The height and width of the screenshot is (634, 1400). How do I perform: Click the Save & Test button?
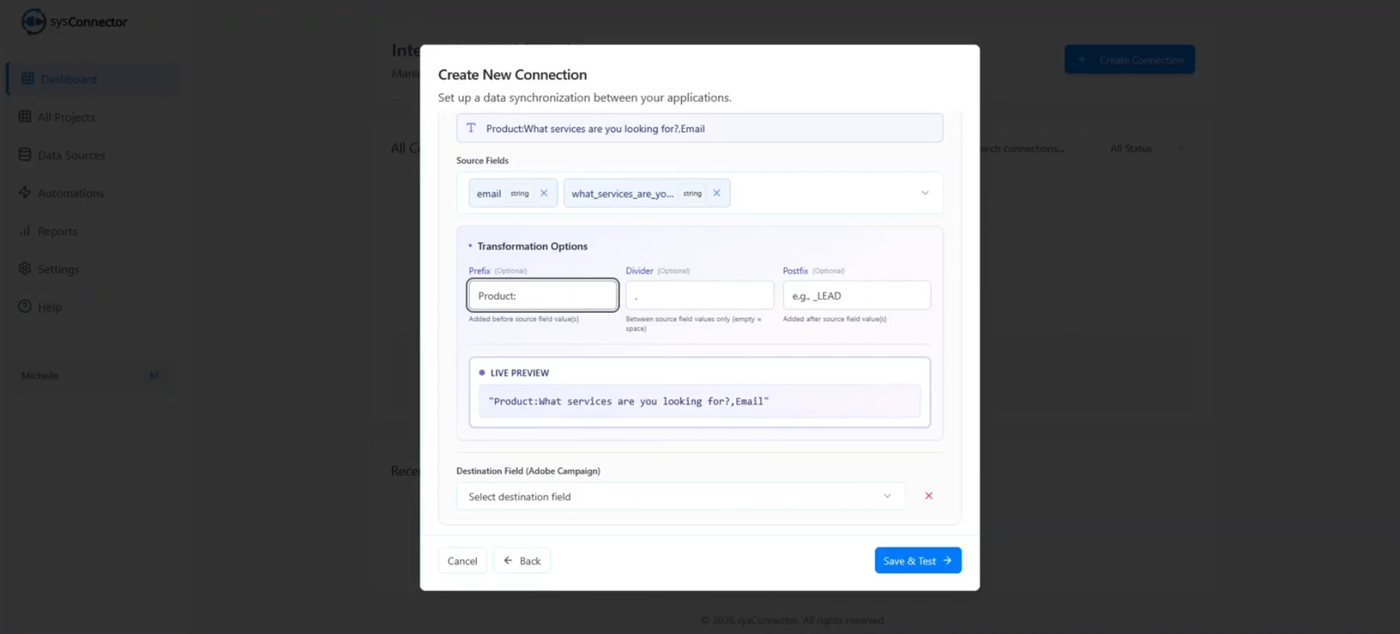tap(917, 560)
